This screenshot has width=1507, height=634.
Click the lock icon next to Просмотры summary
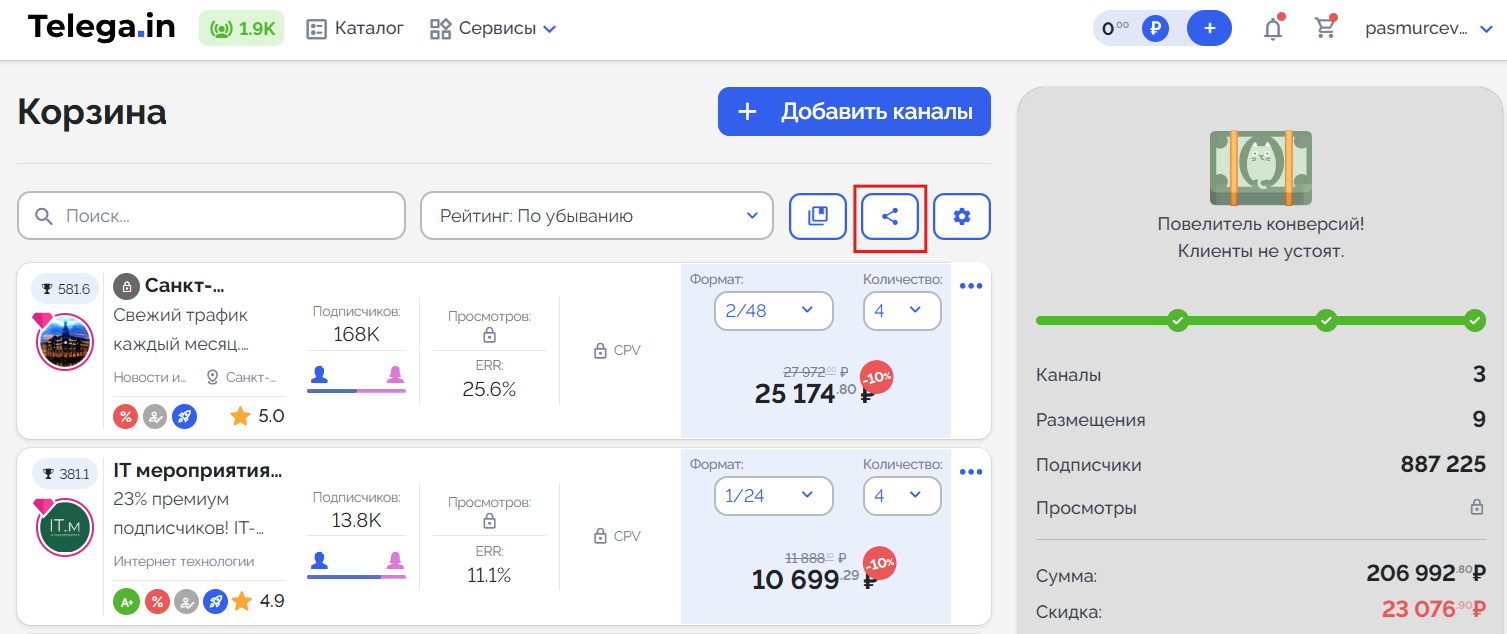[1476, 508]
